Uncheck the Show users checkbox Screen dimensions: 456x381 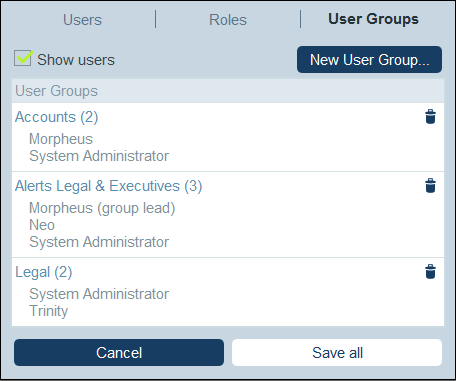coord(23,59)
